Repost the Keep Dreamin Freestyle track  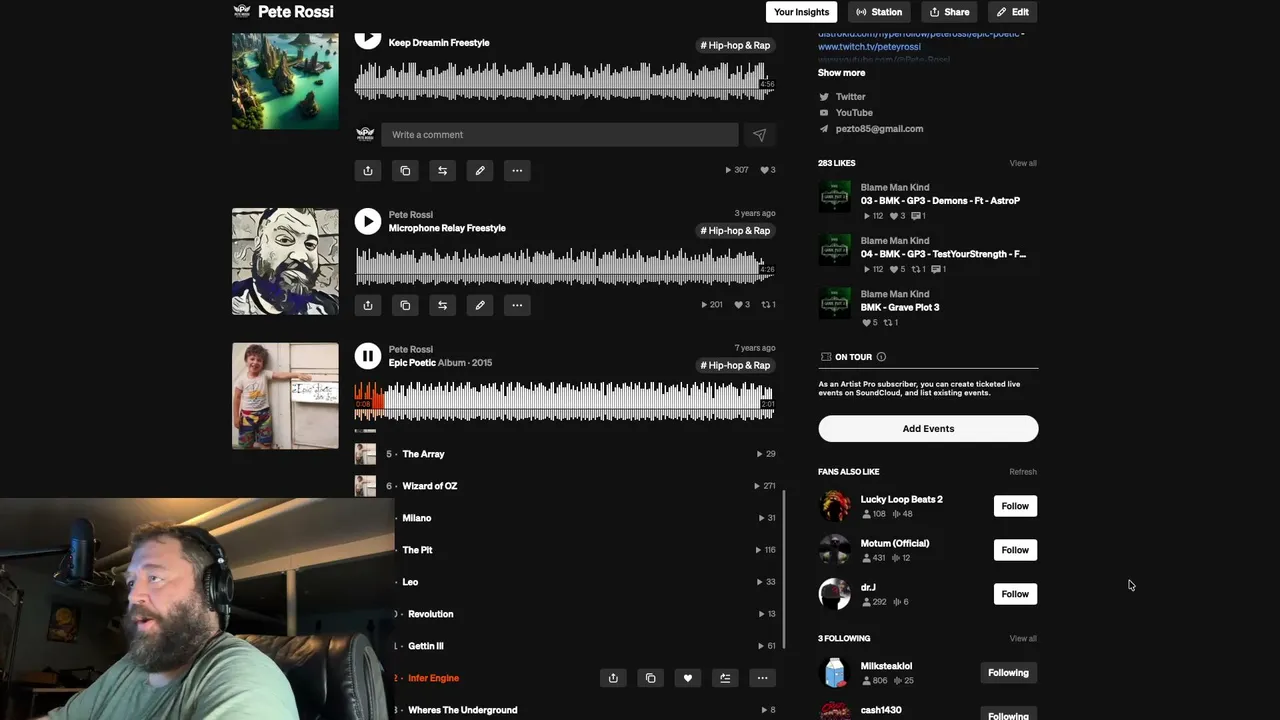pyautogui.click(x=442, y=171)
